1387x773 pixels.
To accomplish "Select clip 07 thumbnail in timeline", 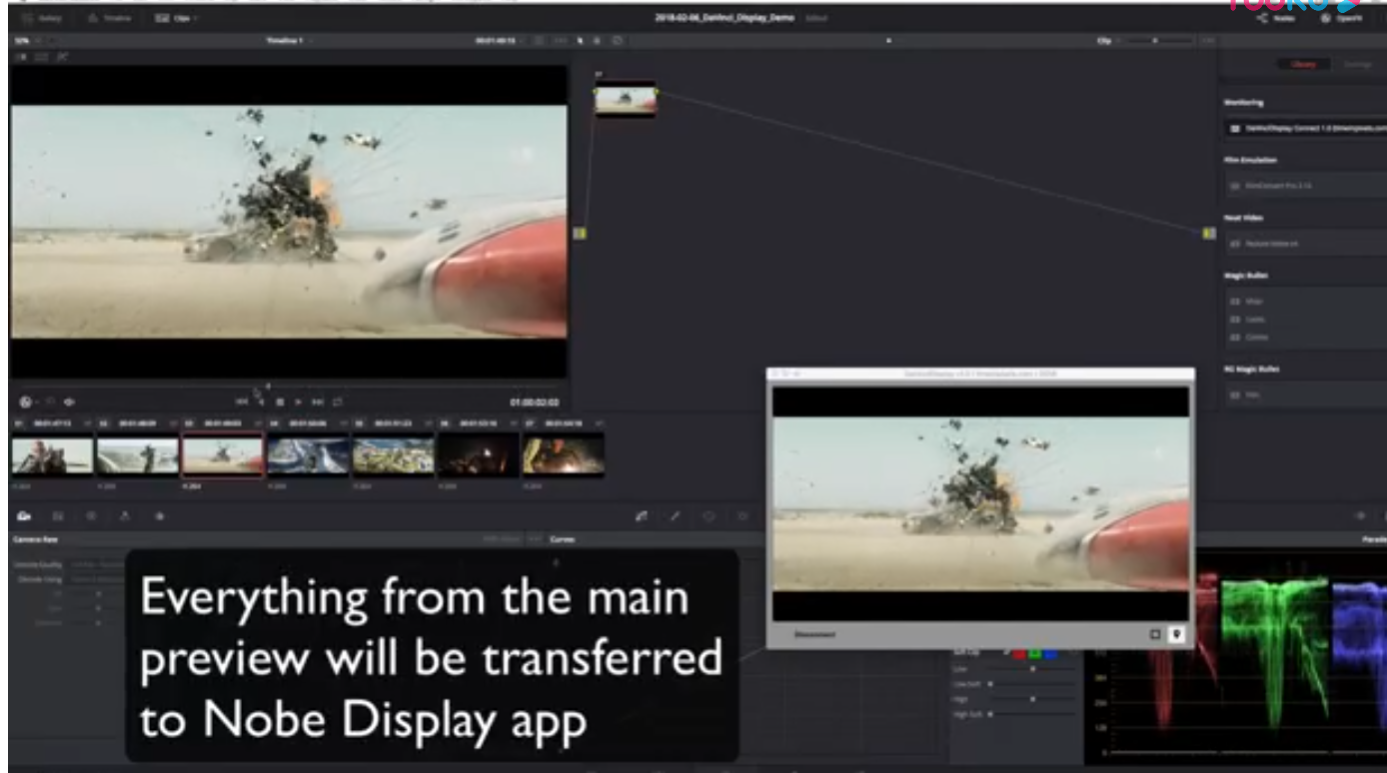I will [x=563, y=454].
